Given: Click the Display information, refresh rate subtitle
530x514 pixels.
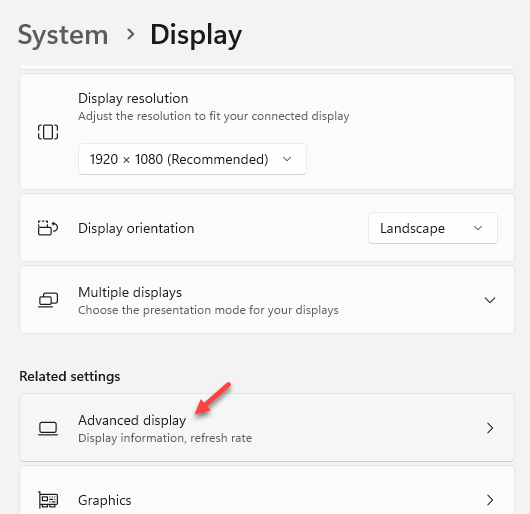Looking at the screenshot, I should click(165, 438).
